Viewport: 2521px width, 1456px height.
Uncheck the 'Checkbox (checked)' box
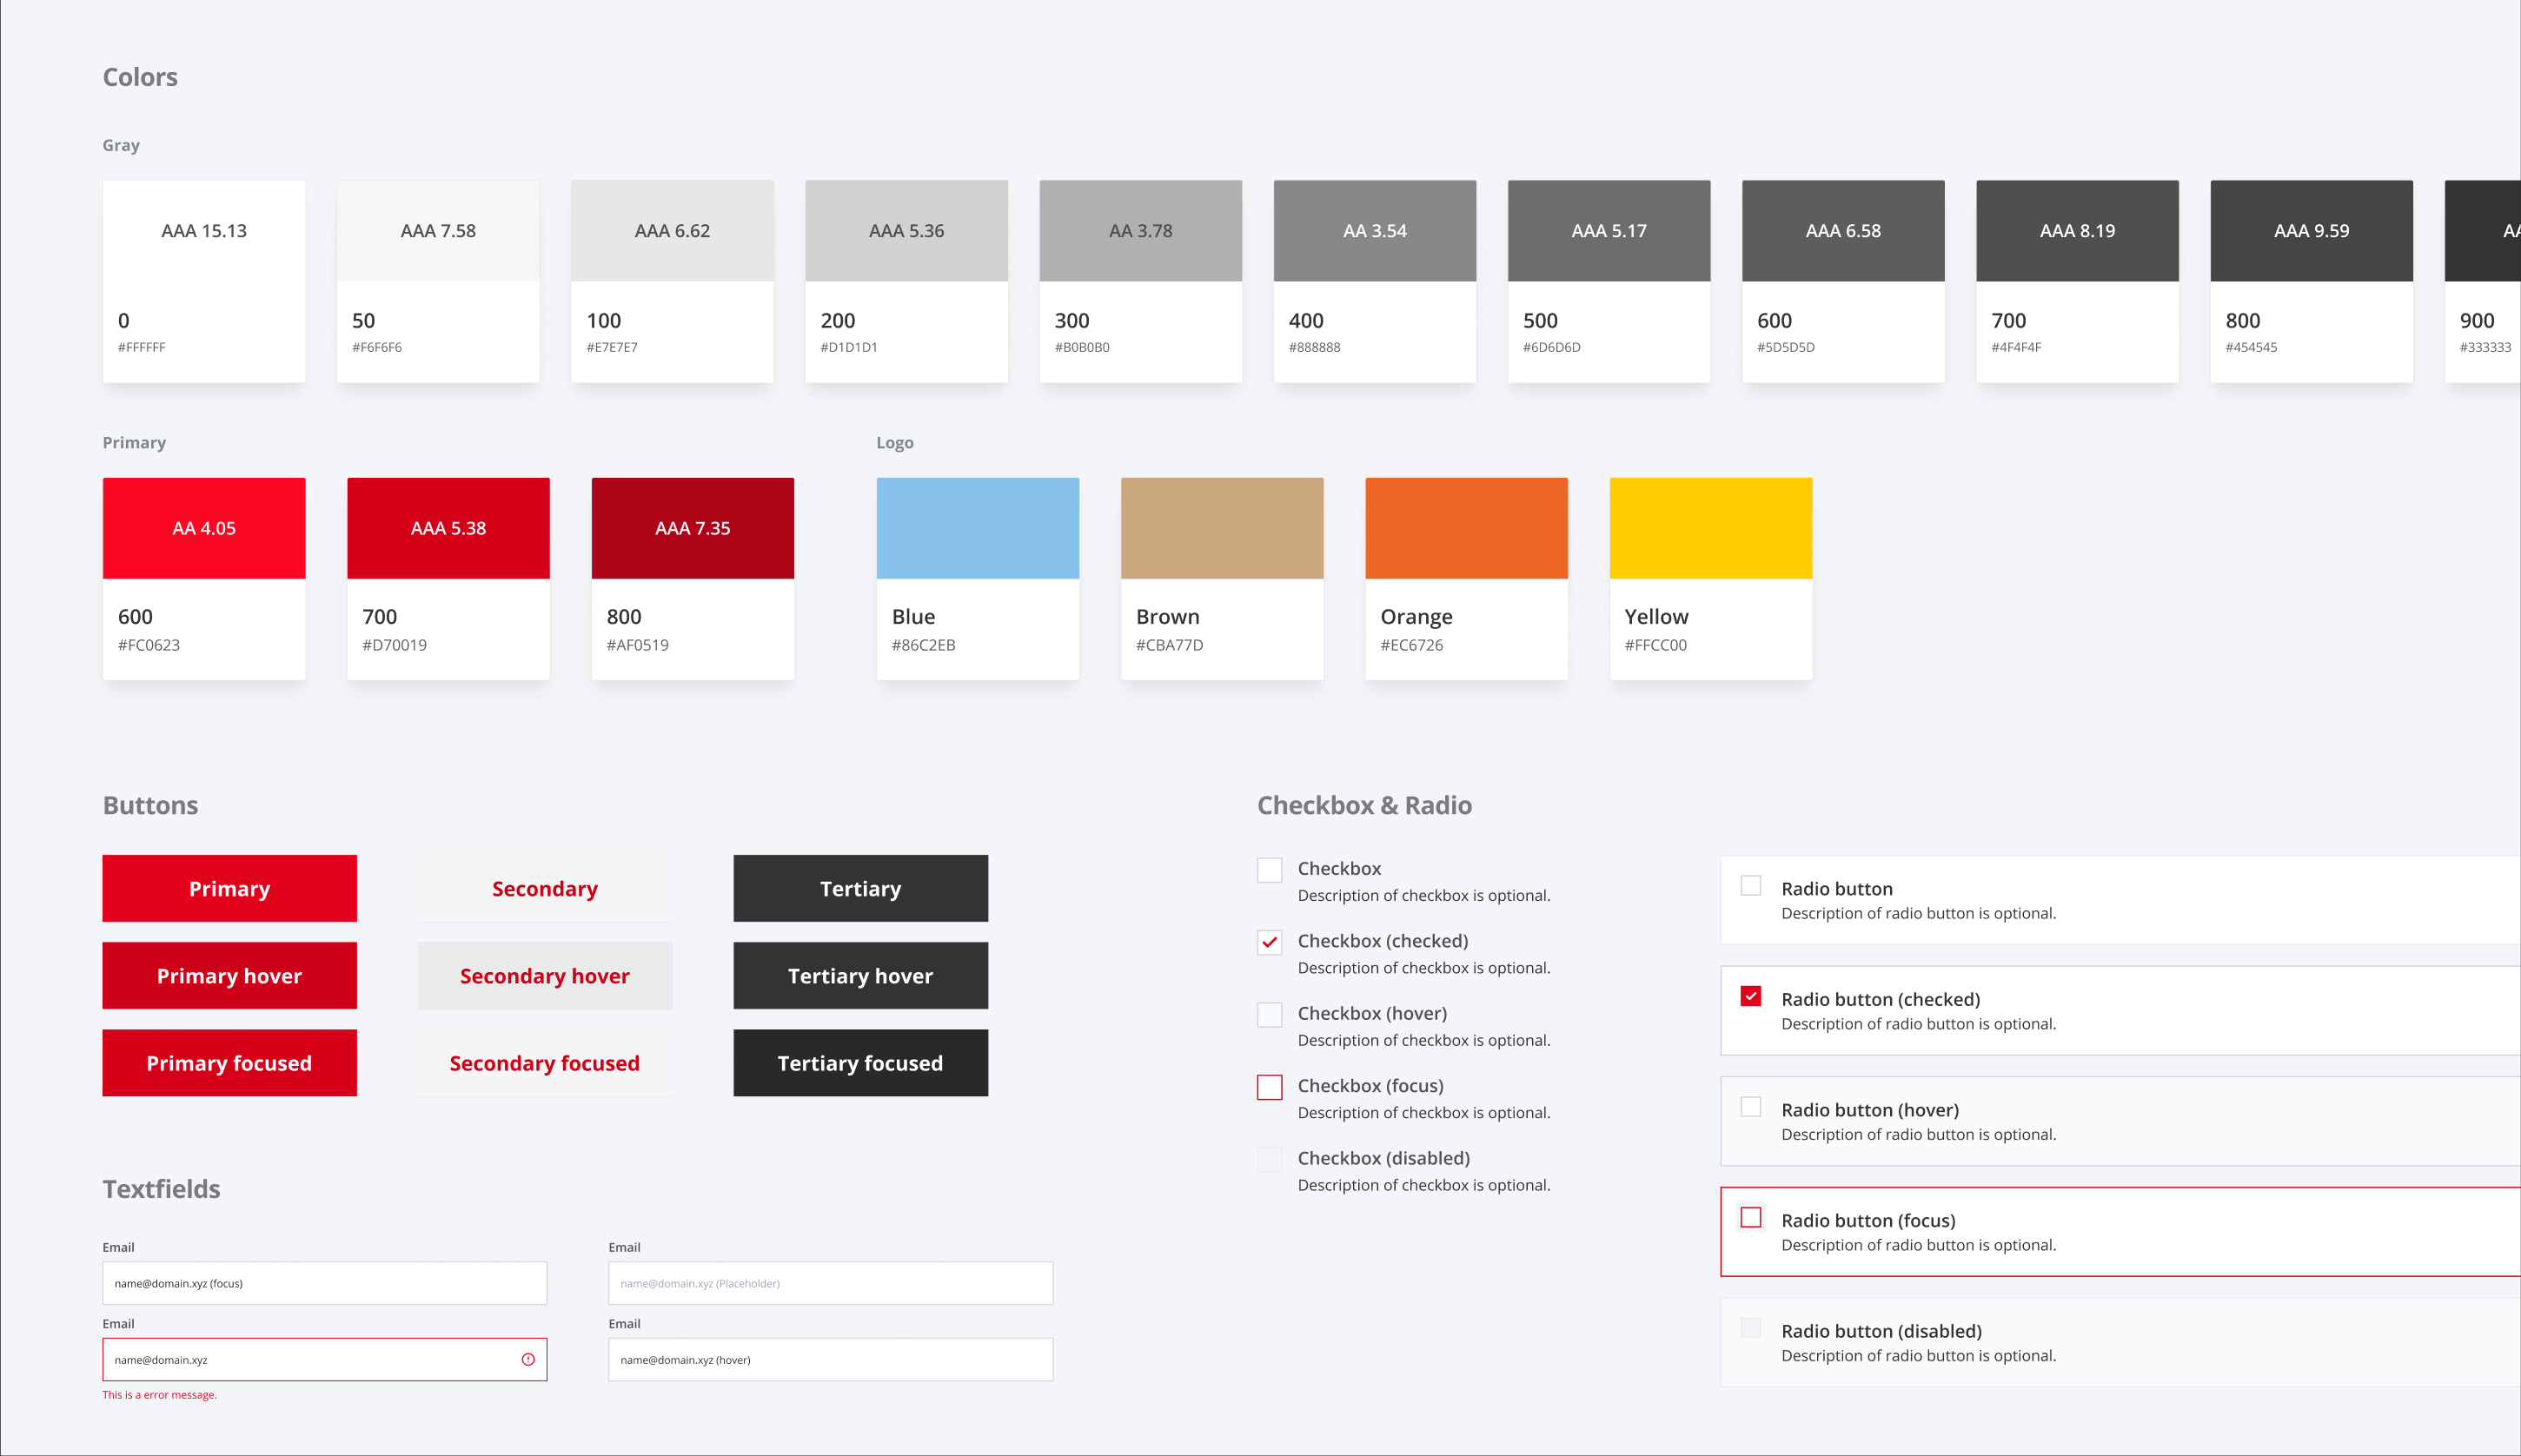coord(1269,942)
